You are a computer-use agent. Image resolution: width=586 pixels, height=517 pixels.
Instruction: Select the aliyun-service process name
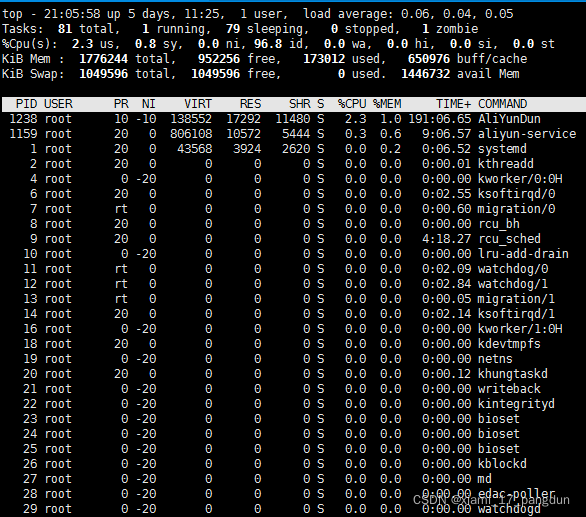click(527, 134)
